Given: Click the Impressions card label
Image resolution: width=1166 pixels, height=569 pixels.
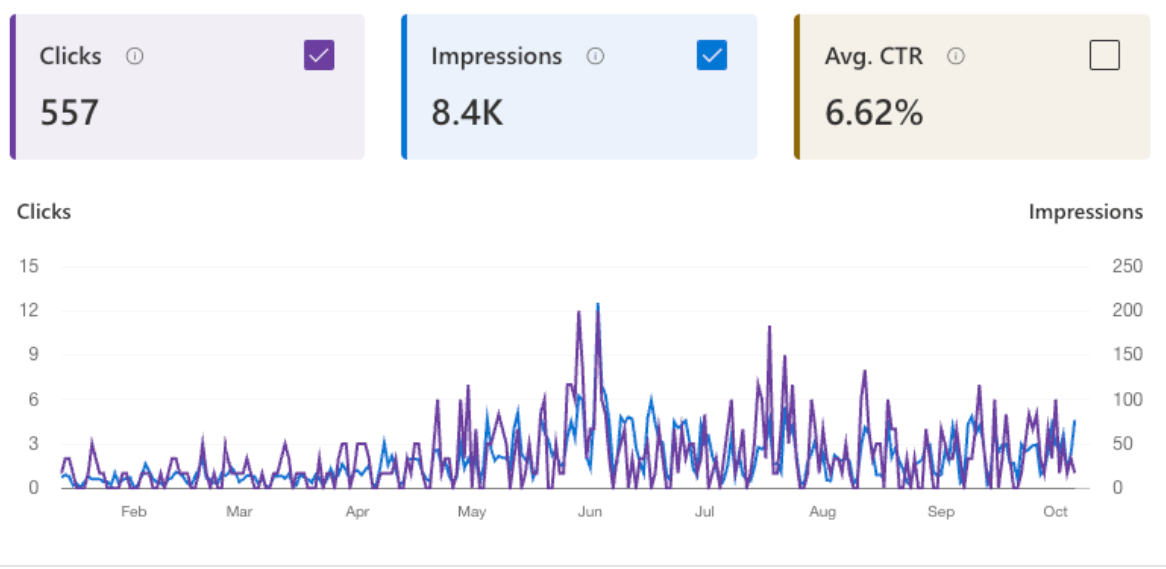Looking at the screenshot, I should (496, 57).
